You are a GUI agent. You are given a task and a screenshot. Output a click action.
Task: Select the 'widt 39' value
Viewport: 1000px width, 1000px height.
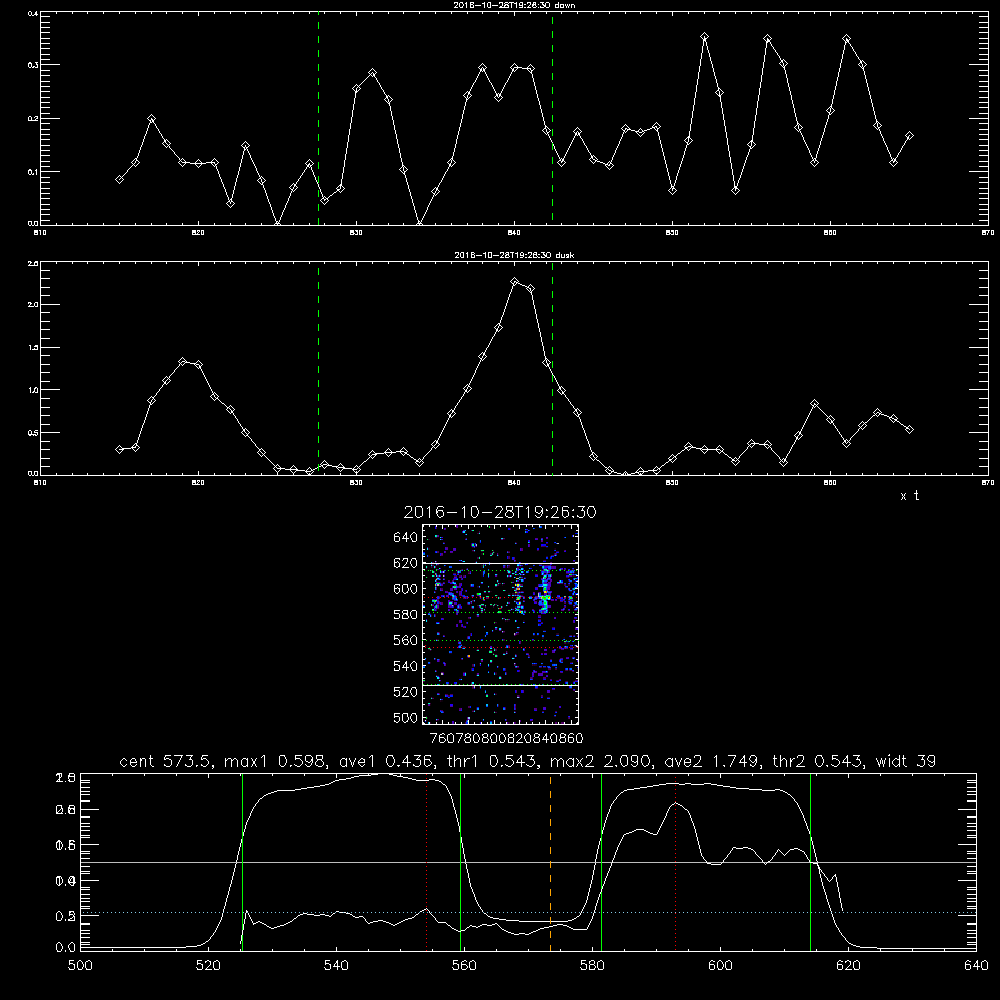pos(906,761)
